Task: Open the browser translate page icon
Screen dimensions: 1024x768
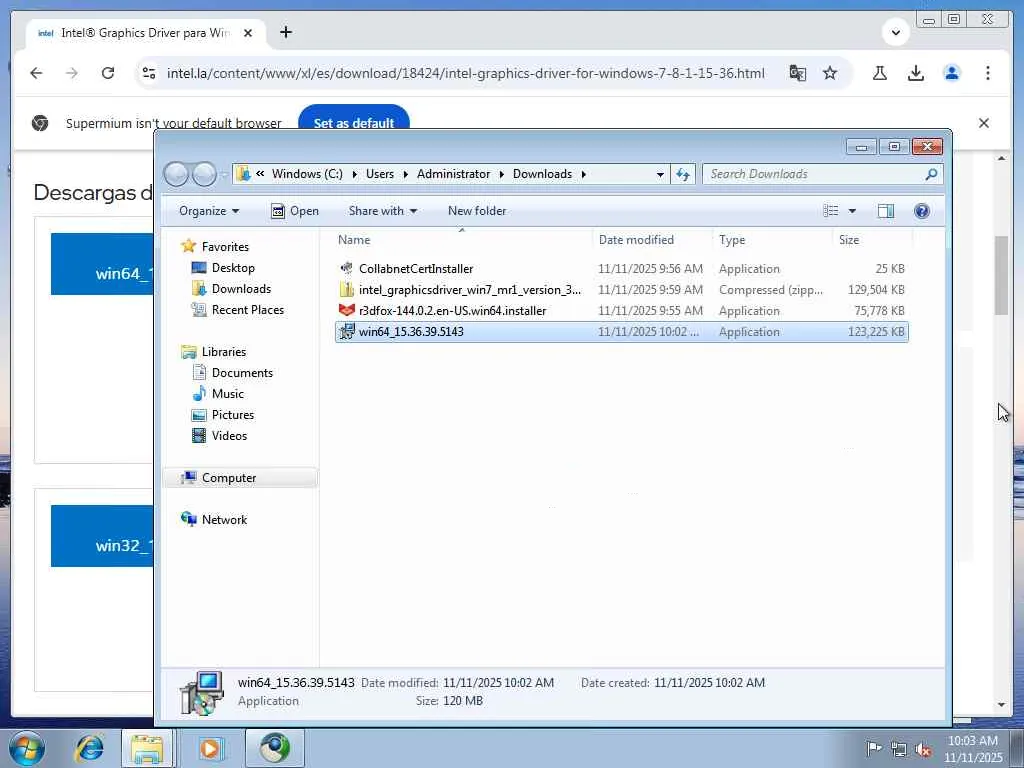Action: [x=797, y=73]
